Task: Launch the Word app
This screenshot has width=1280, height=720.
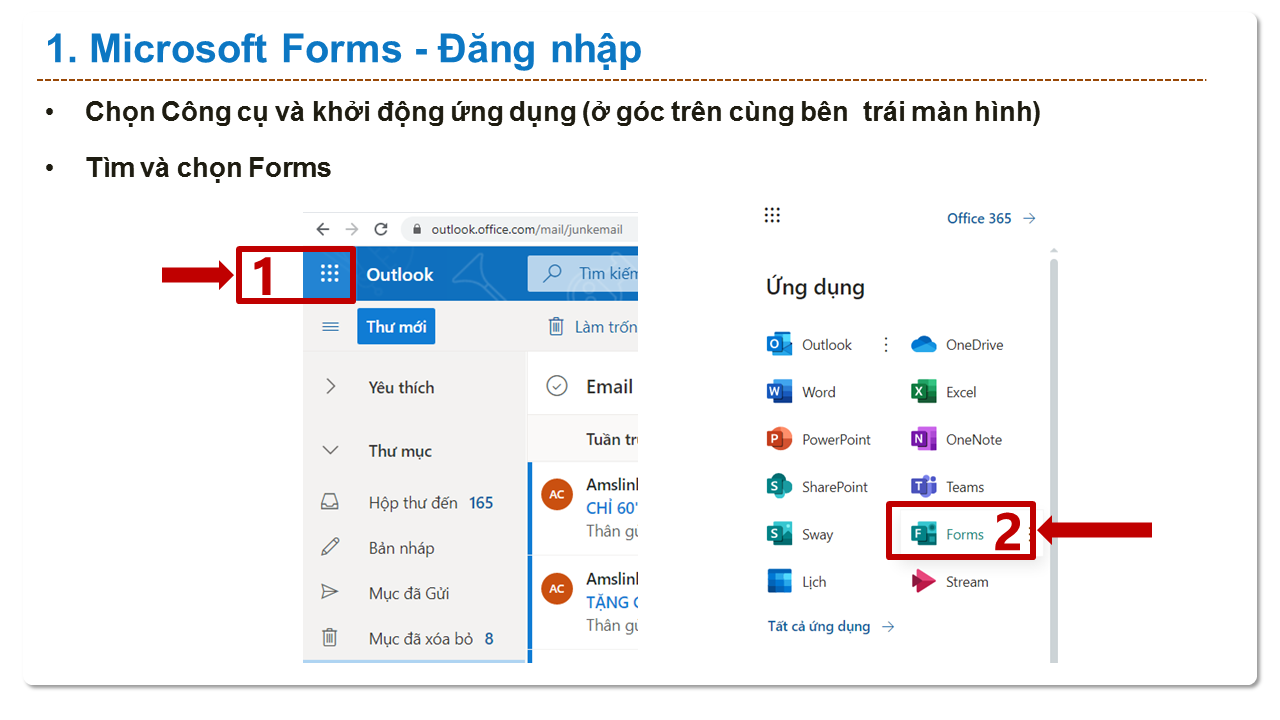Action: 801,392
